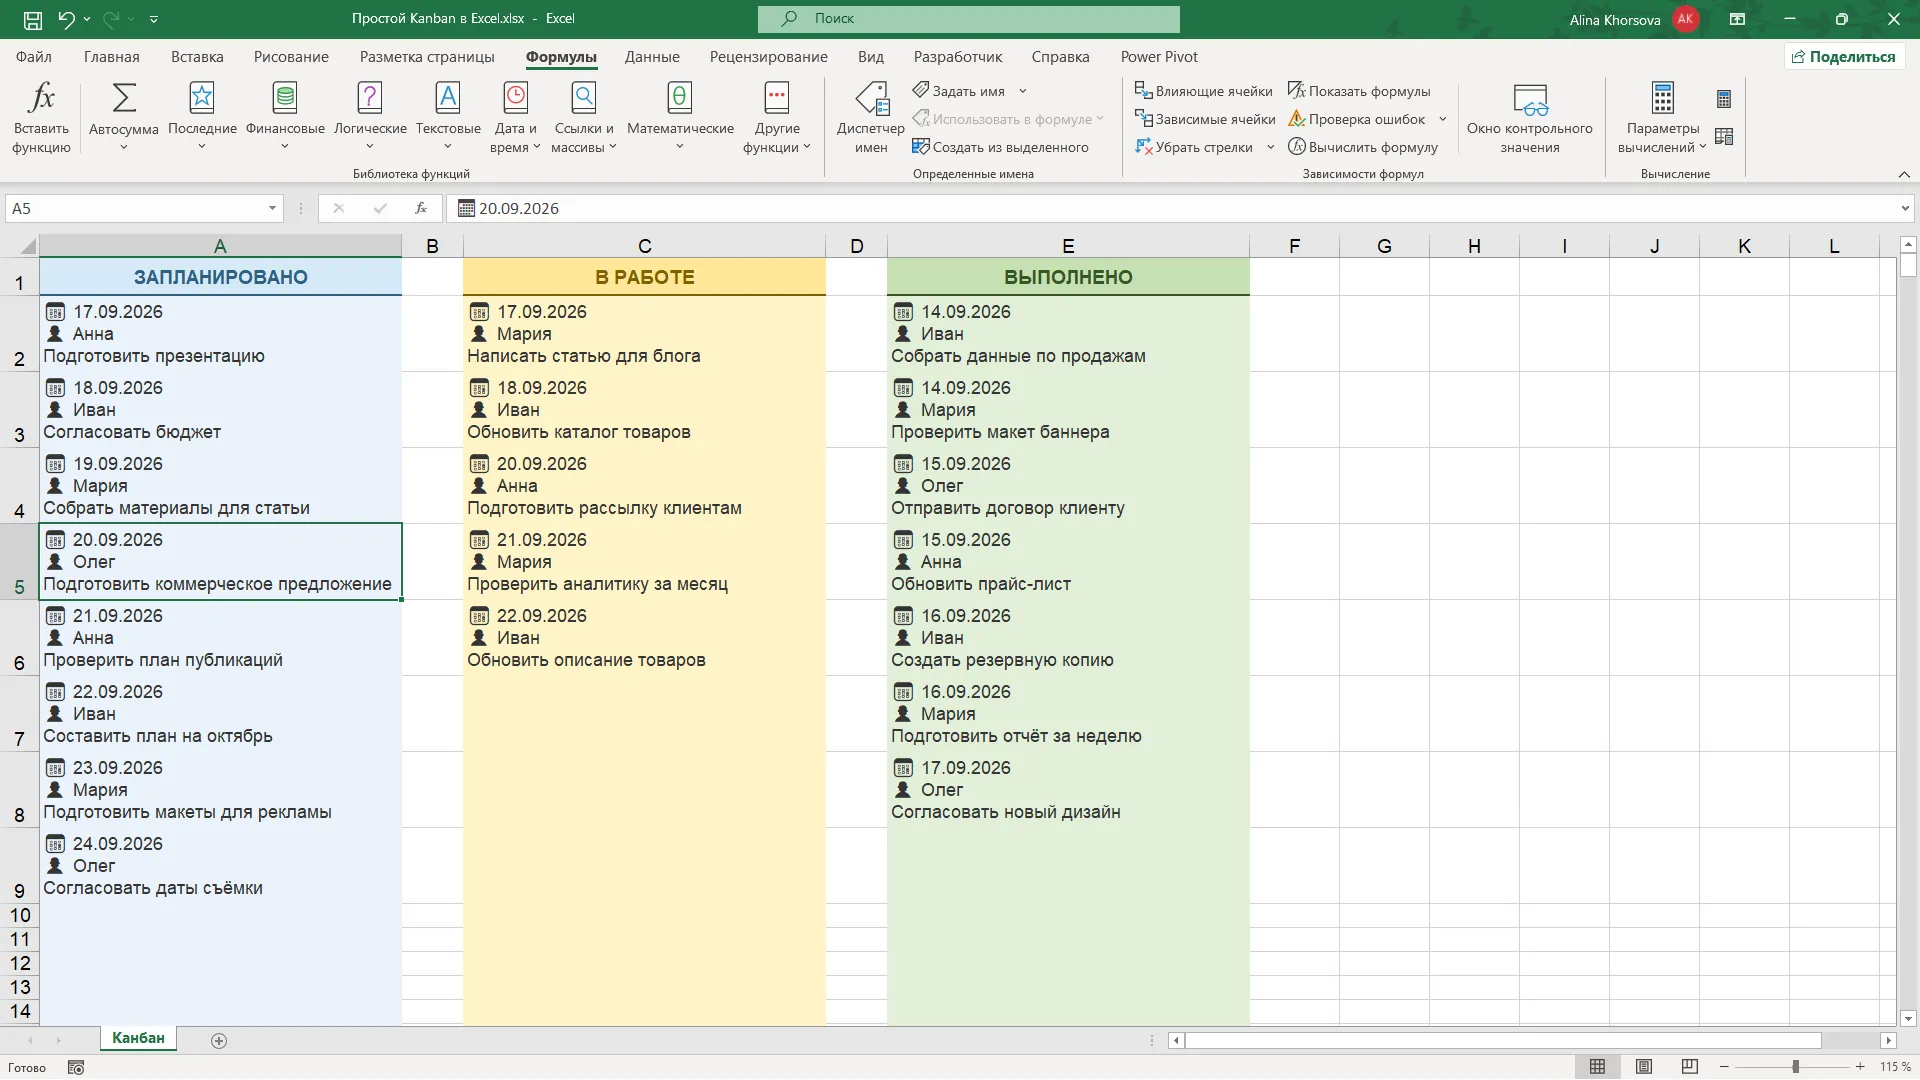Click the AutoSum sigma icon
Screen dimensions: 1920x1080
click(x=124, y=98)
